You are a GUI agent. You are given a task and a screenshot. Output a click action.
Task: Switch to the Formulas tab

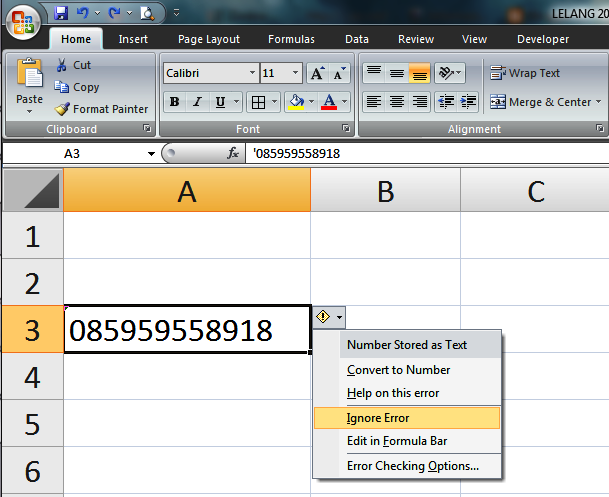(291, 39)
